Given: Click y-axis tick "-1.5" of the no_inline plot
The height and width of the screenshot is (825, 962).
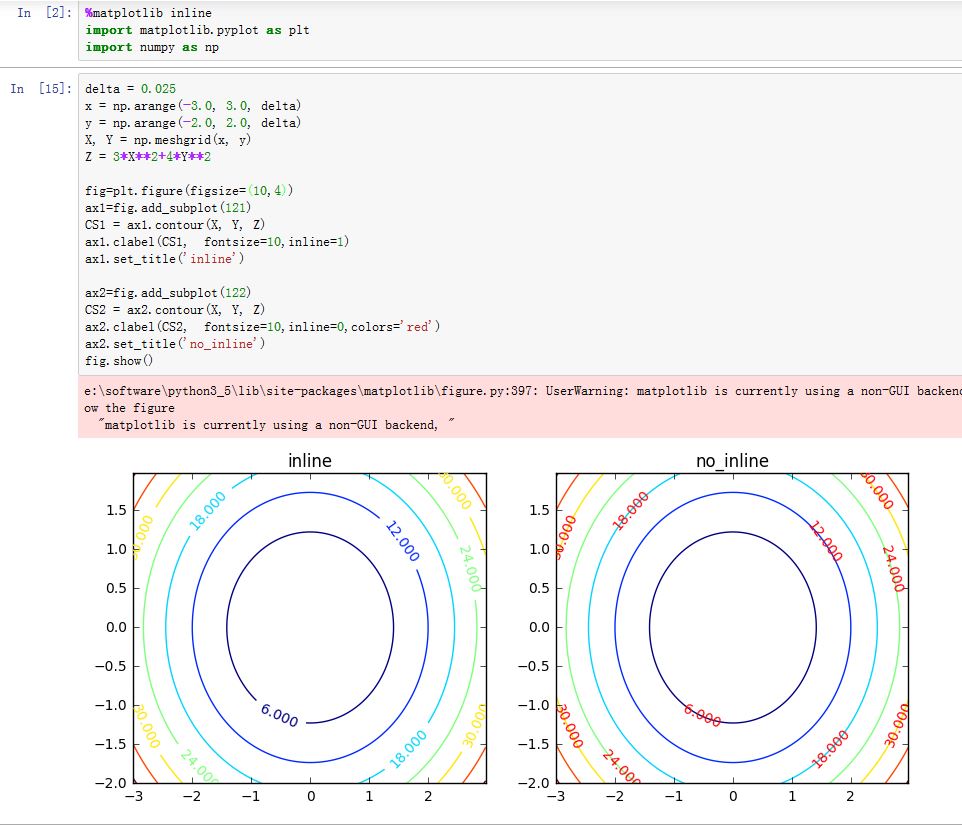Looking at the screenshot, I should coord(534,745).
